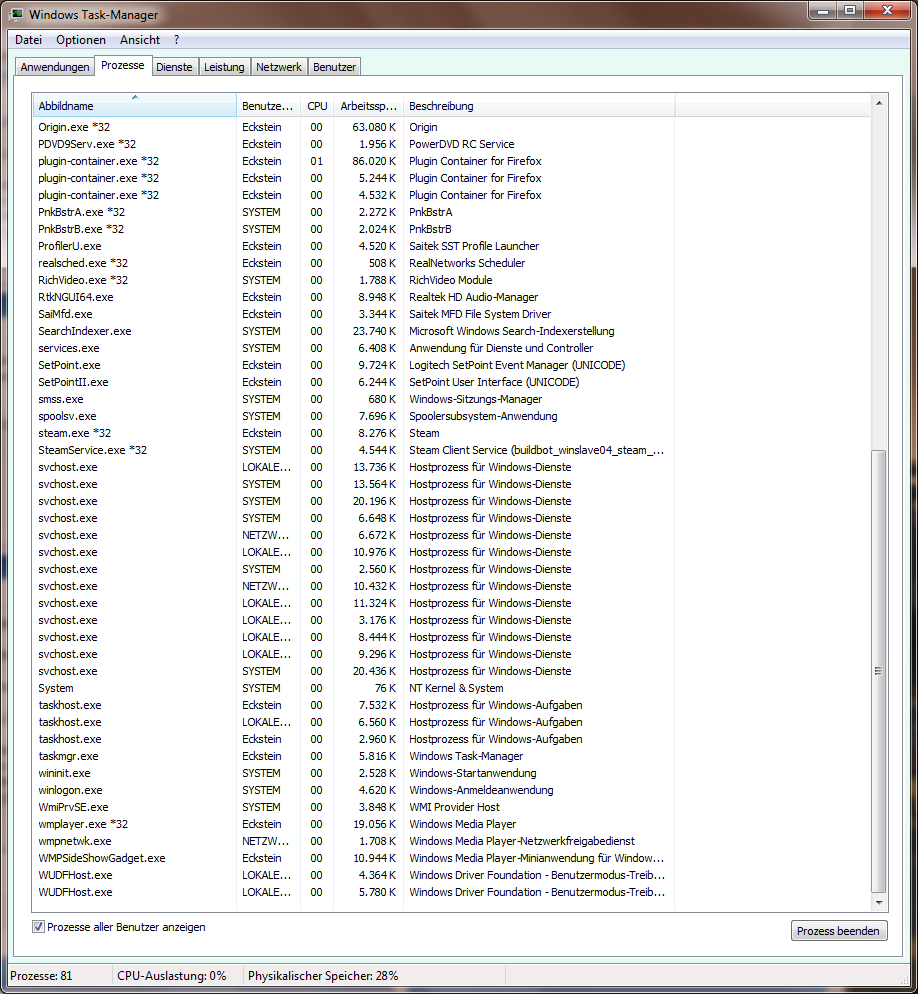Select the WmiPrvSE.exe process
The width and height of the screenshot is (918, 994).
pos(353,807)
